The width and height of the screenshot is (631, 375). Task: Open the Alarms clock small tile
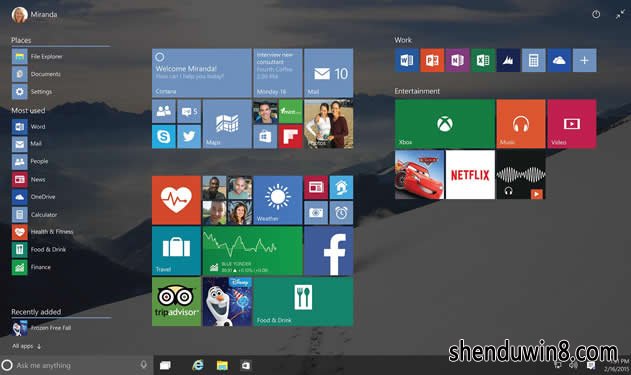[341, 213]
